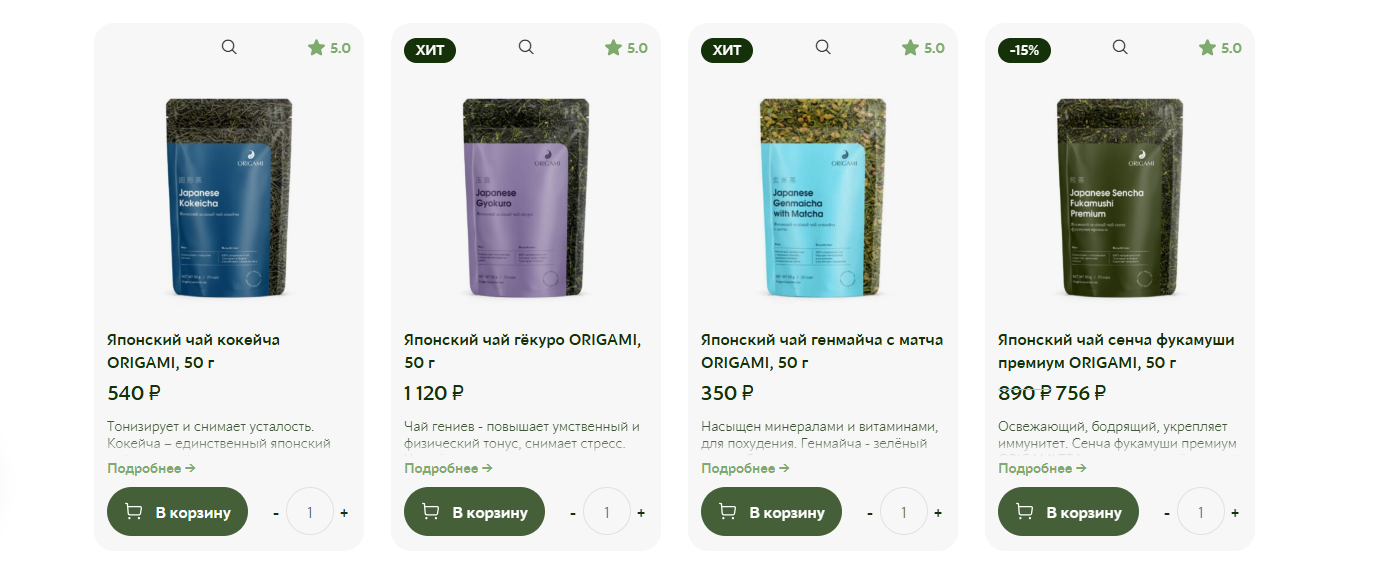Click the 5.0 star on Gyokuro card
Screen dimensions: 1393x570
(626, 48)
